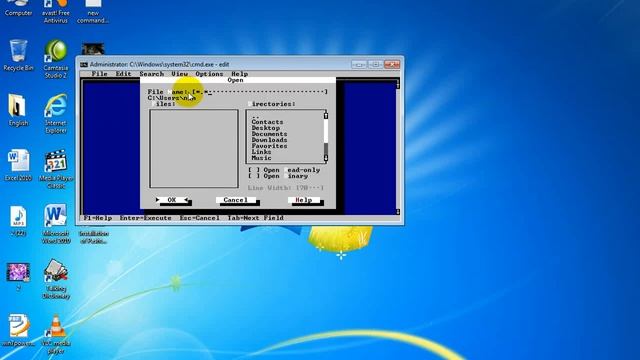
Task: Select the new command desktop icon
Action: 93,11
